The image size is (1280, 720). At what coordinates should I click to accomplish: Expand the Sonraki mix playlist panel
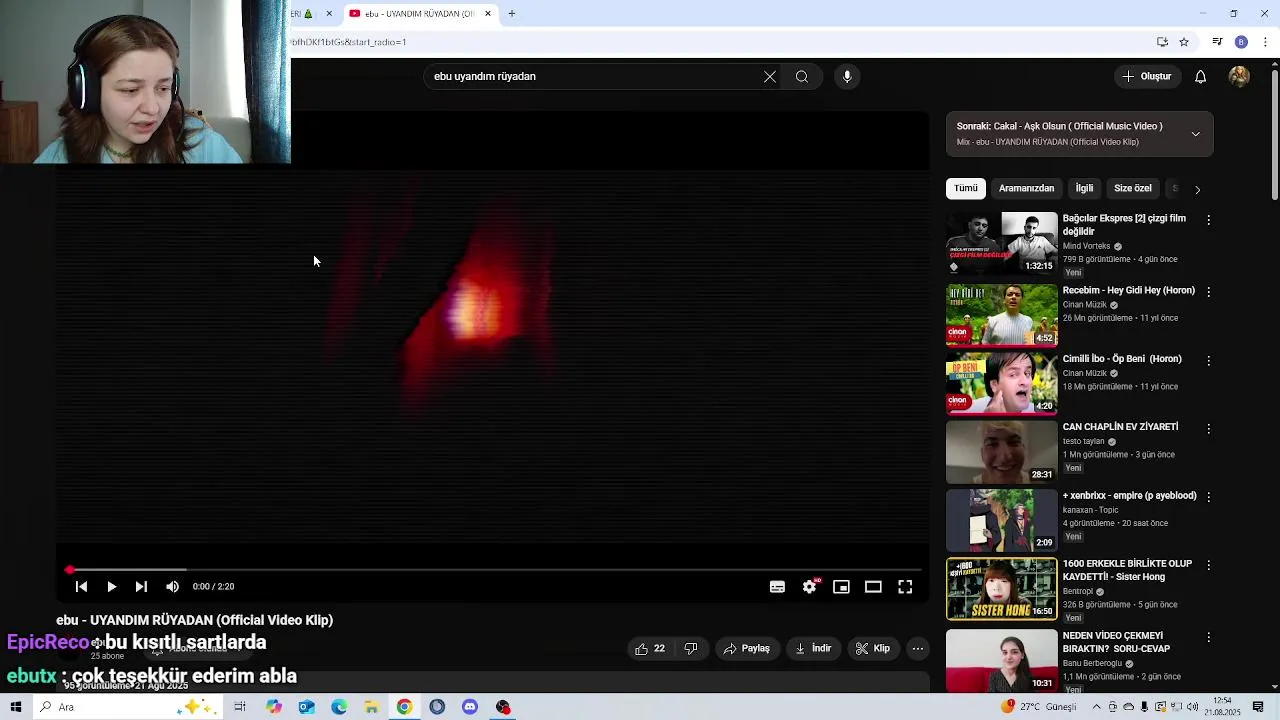[1195, 134]
